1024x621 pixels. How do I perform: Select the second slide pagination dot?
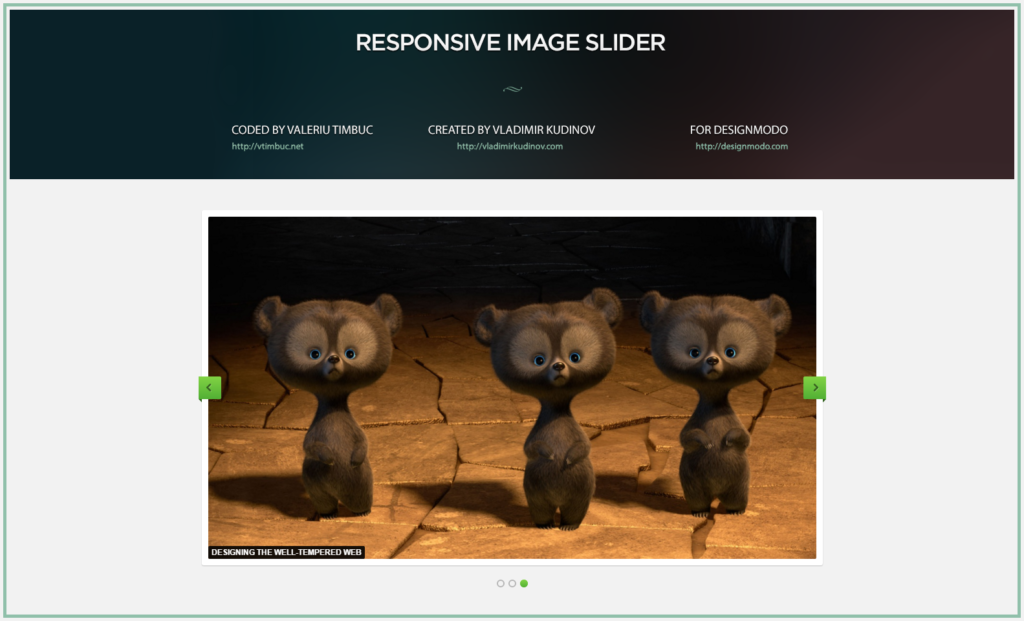click(x=512, y=584)
